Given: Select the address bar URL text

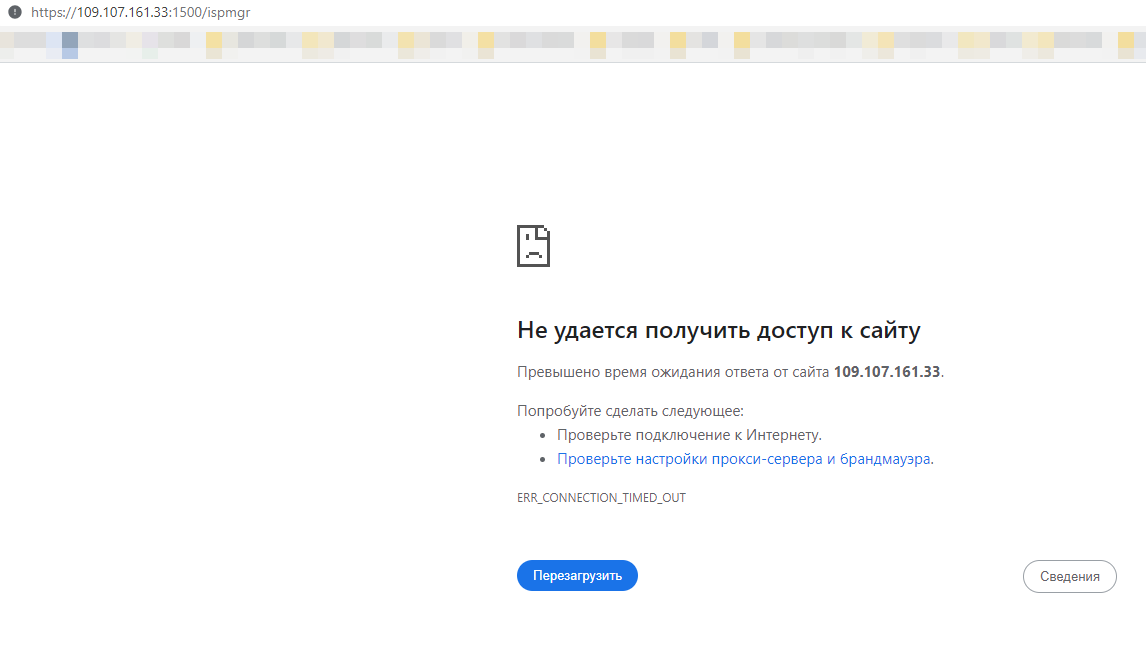Looking at the screenshot, I should point(141,12).
